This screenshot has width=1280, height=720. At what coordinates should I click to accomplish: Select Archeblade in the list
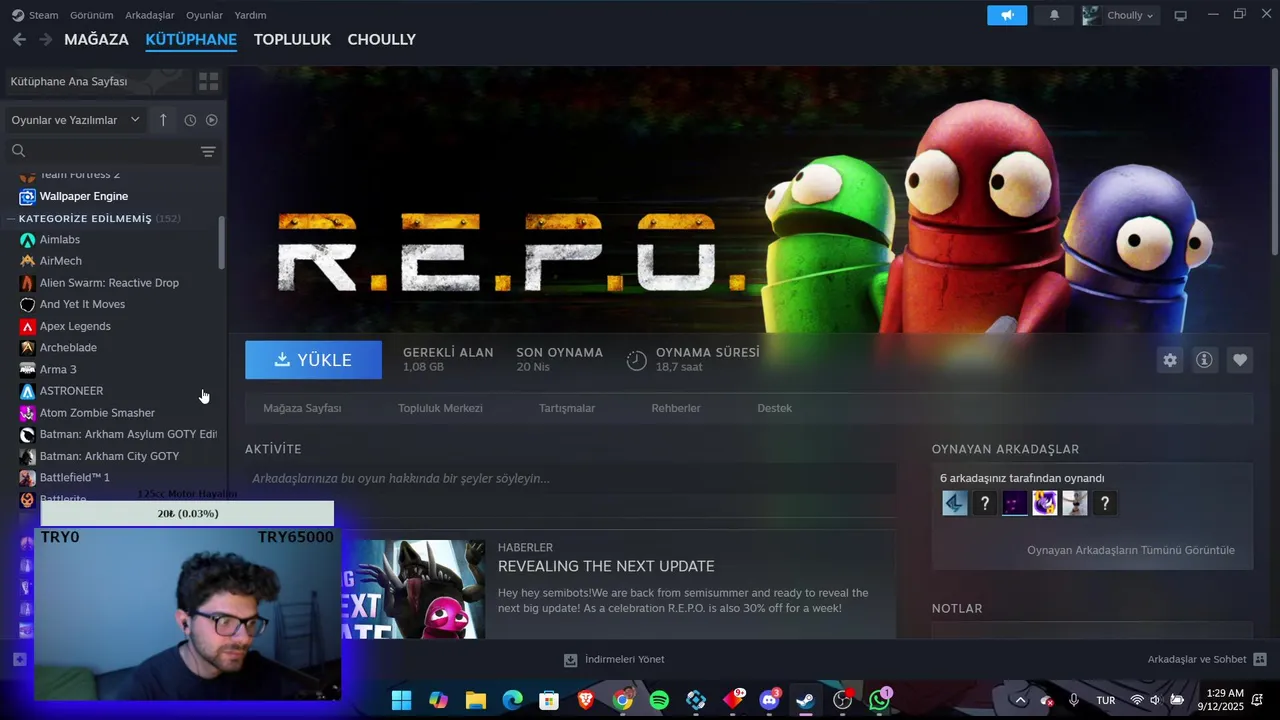pyautogui.click(x=68, y=347)
